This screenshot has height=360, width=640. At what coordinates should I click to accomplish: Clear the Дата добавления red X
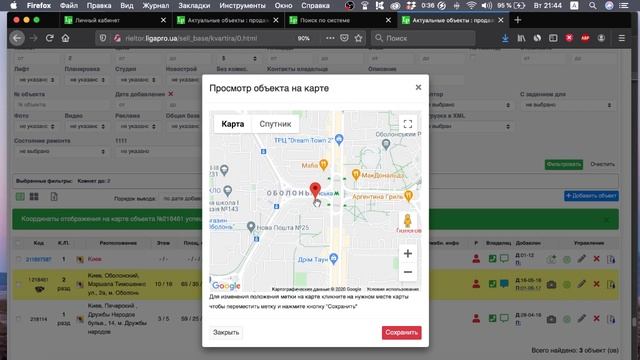(171, 94)
